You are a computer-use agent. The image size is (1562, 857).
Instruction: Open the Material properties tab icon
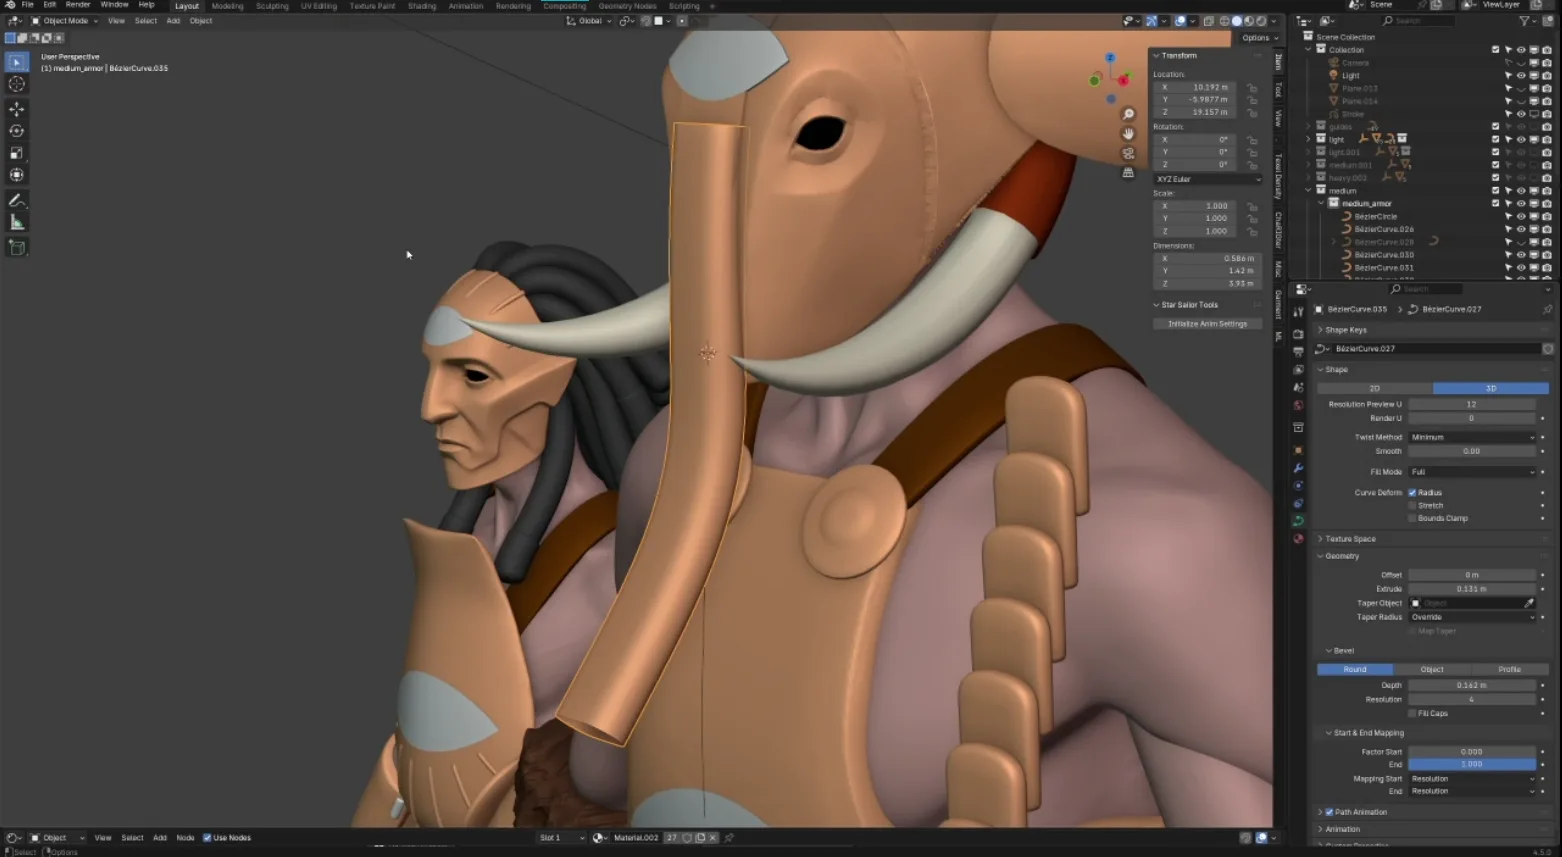pyautogui.click(x=1298, y=538)
